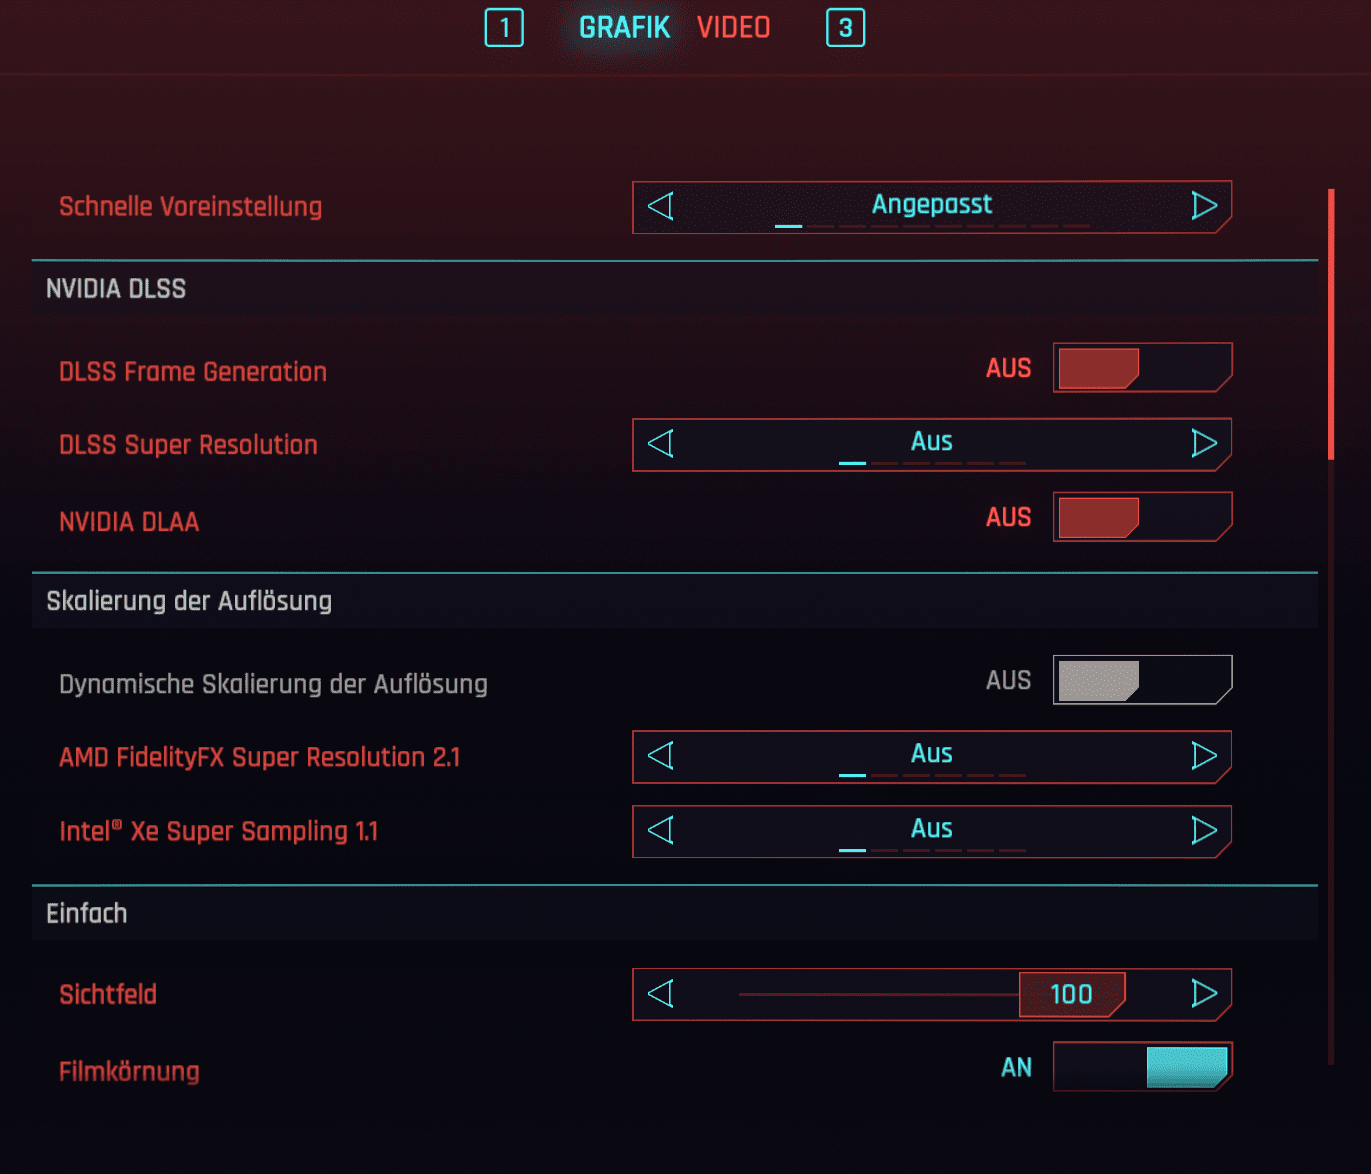The height and width of the screenshot is (1174, 1371).
Task: Click the Intel Xe Super Sampling Aus value
Action: 932,828
